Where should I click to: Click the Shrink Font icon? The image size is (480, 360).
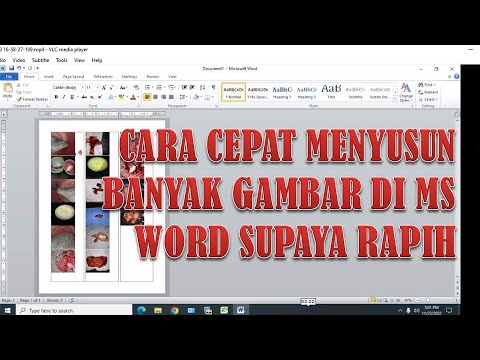(111, 87)
